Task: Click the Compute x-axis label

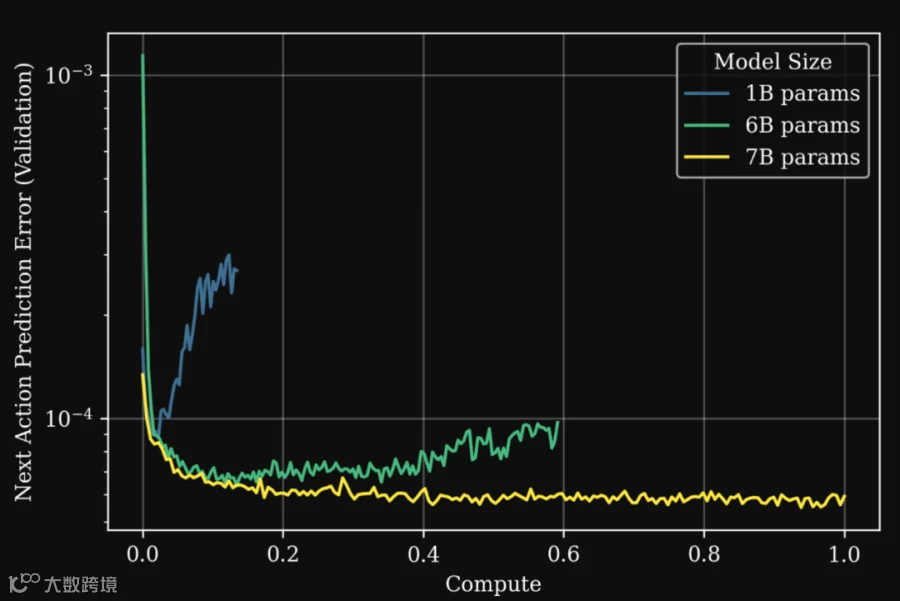Action: [493, 584]
